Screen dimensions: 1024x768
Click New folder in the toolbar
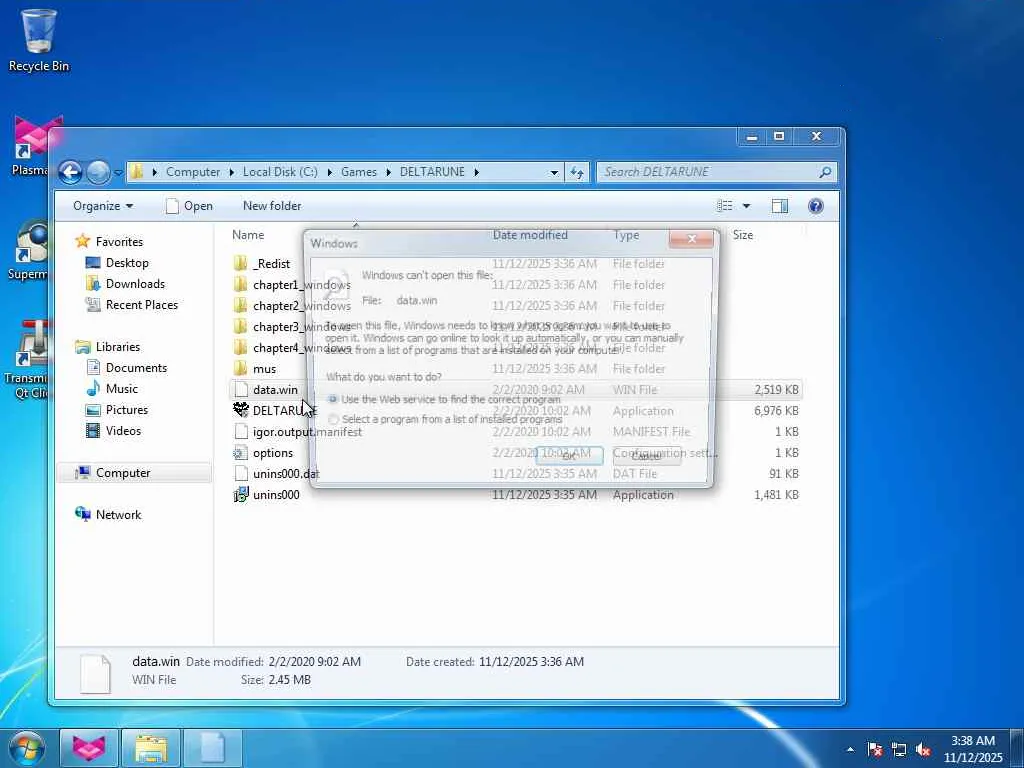272,206
